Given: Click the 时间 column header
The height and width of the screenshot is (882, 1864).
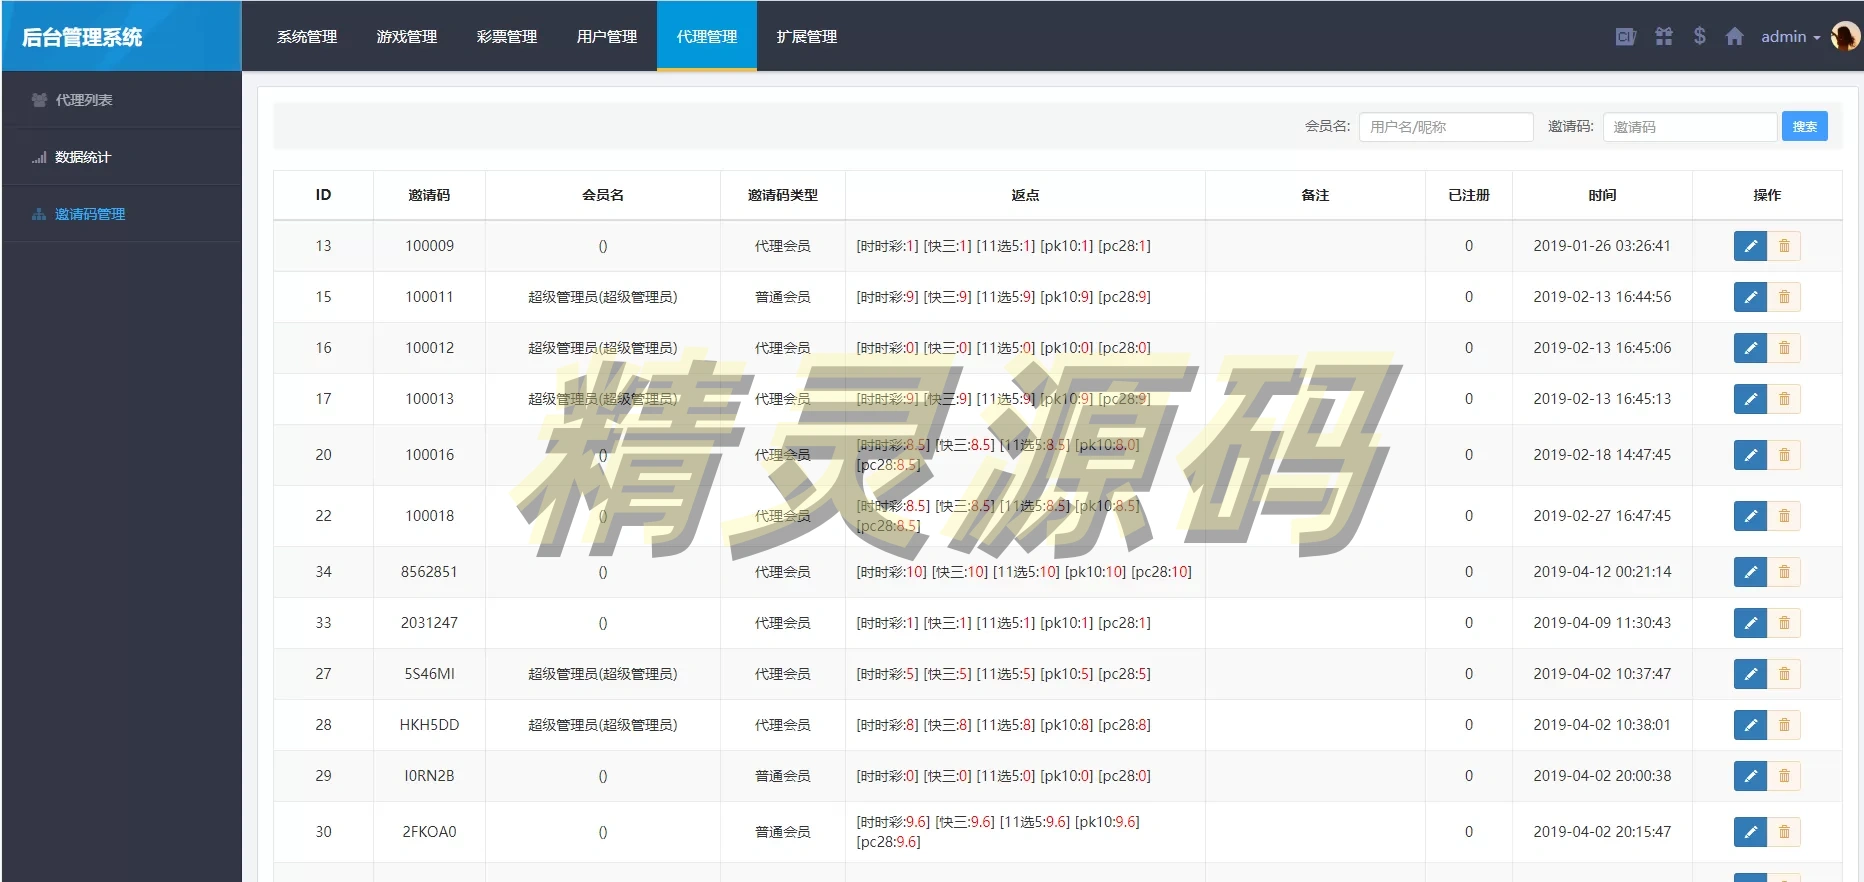Looking at the screenshot, I should 1602,195.
